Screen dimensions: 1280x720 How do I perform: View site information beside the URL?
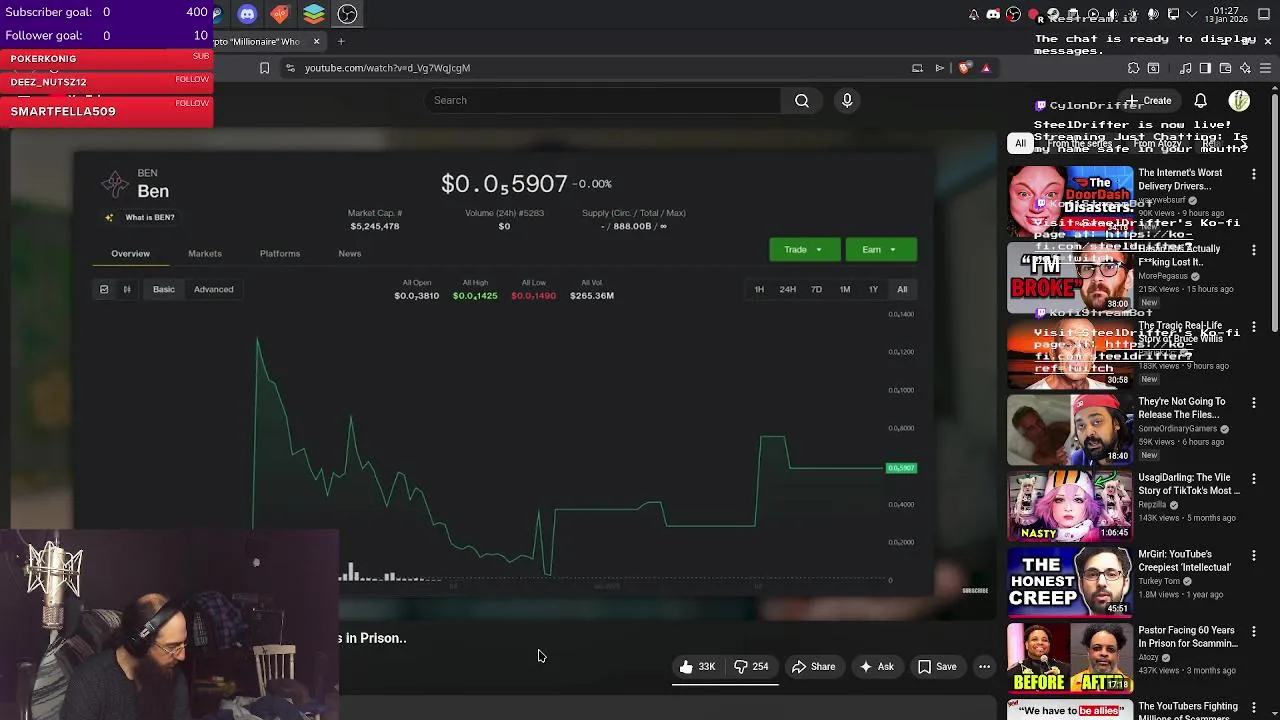[x=290, y=68]
